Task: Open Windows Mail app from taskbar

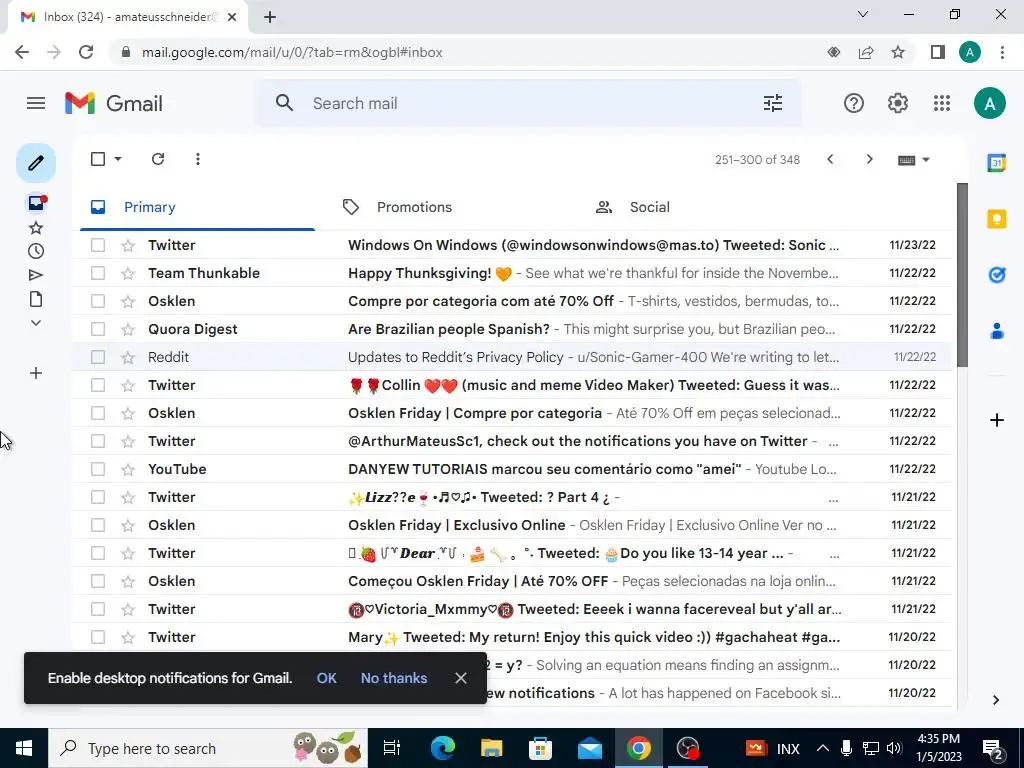Action: click(589, 748)
